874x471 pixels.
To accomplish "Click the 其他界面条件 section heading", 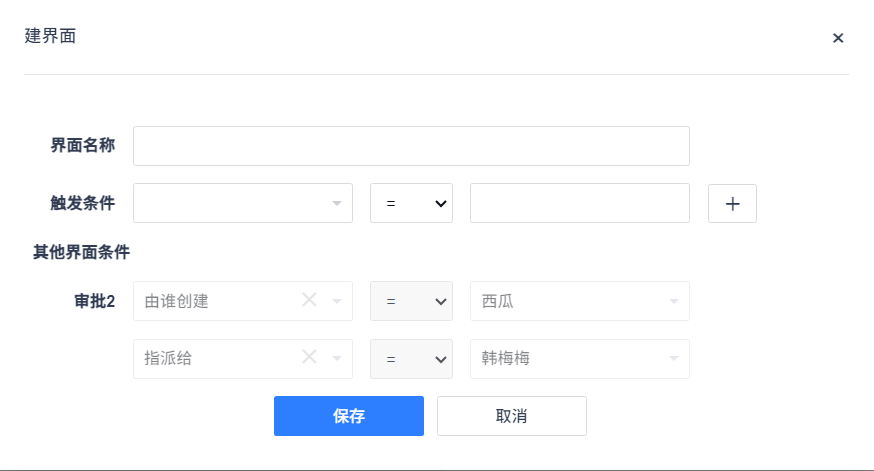I will (81, 252).
